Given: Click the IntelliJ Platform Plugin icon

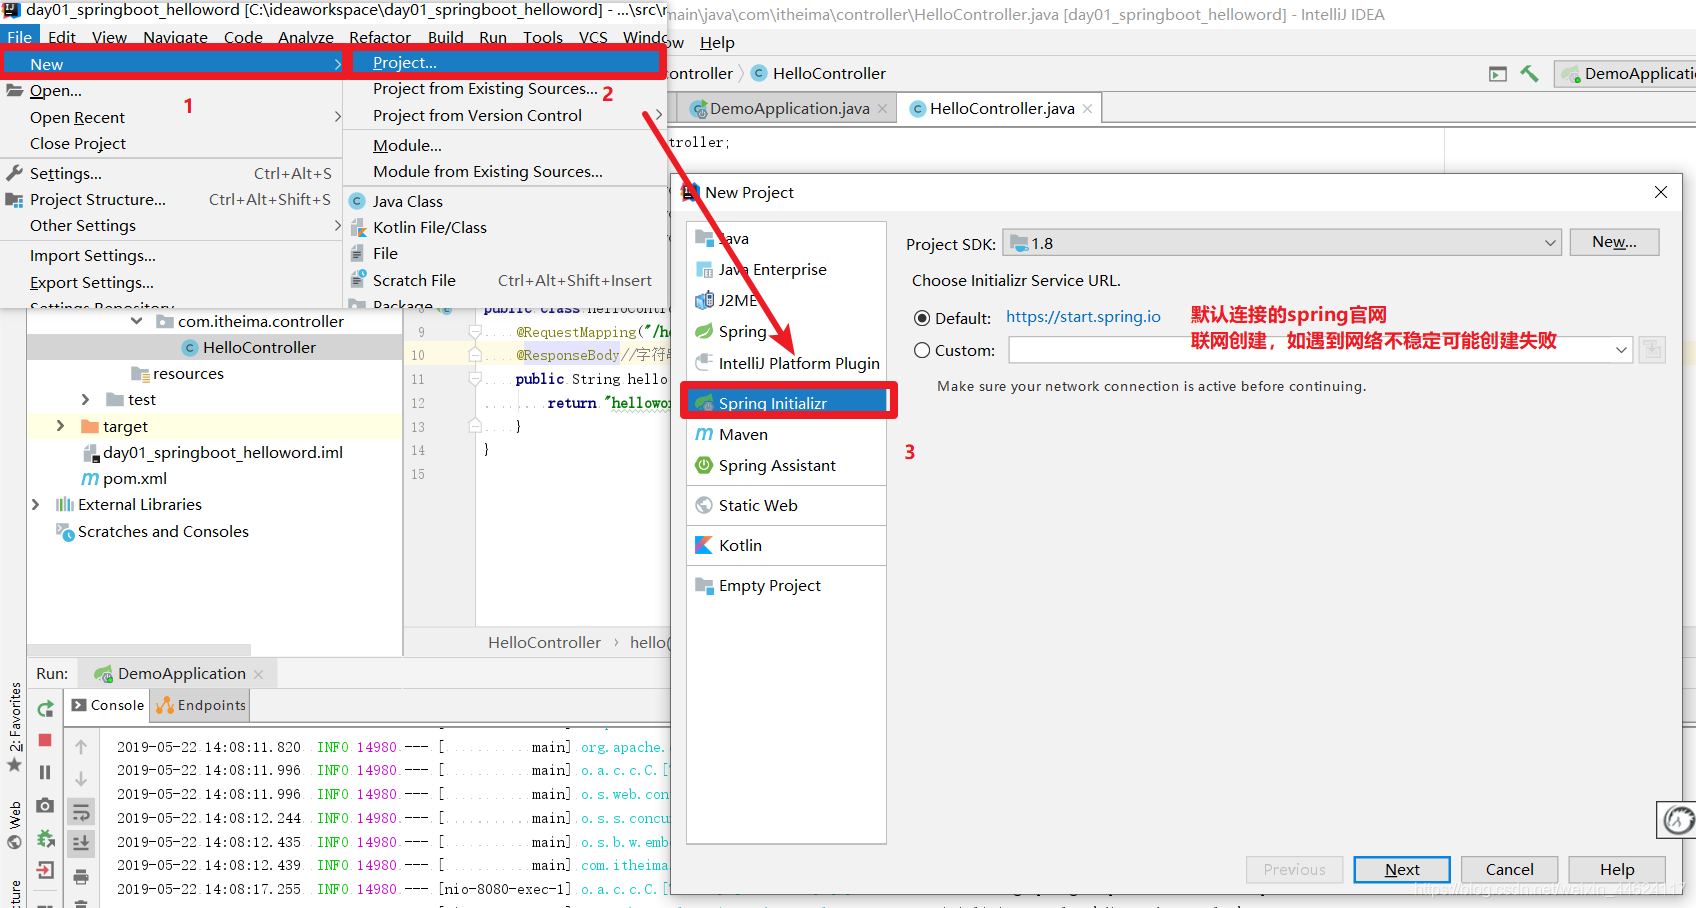Looking at the screenshot, I should coord(704,362).
